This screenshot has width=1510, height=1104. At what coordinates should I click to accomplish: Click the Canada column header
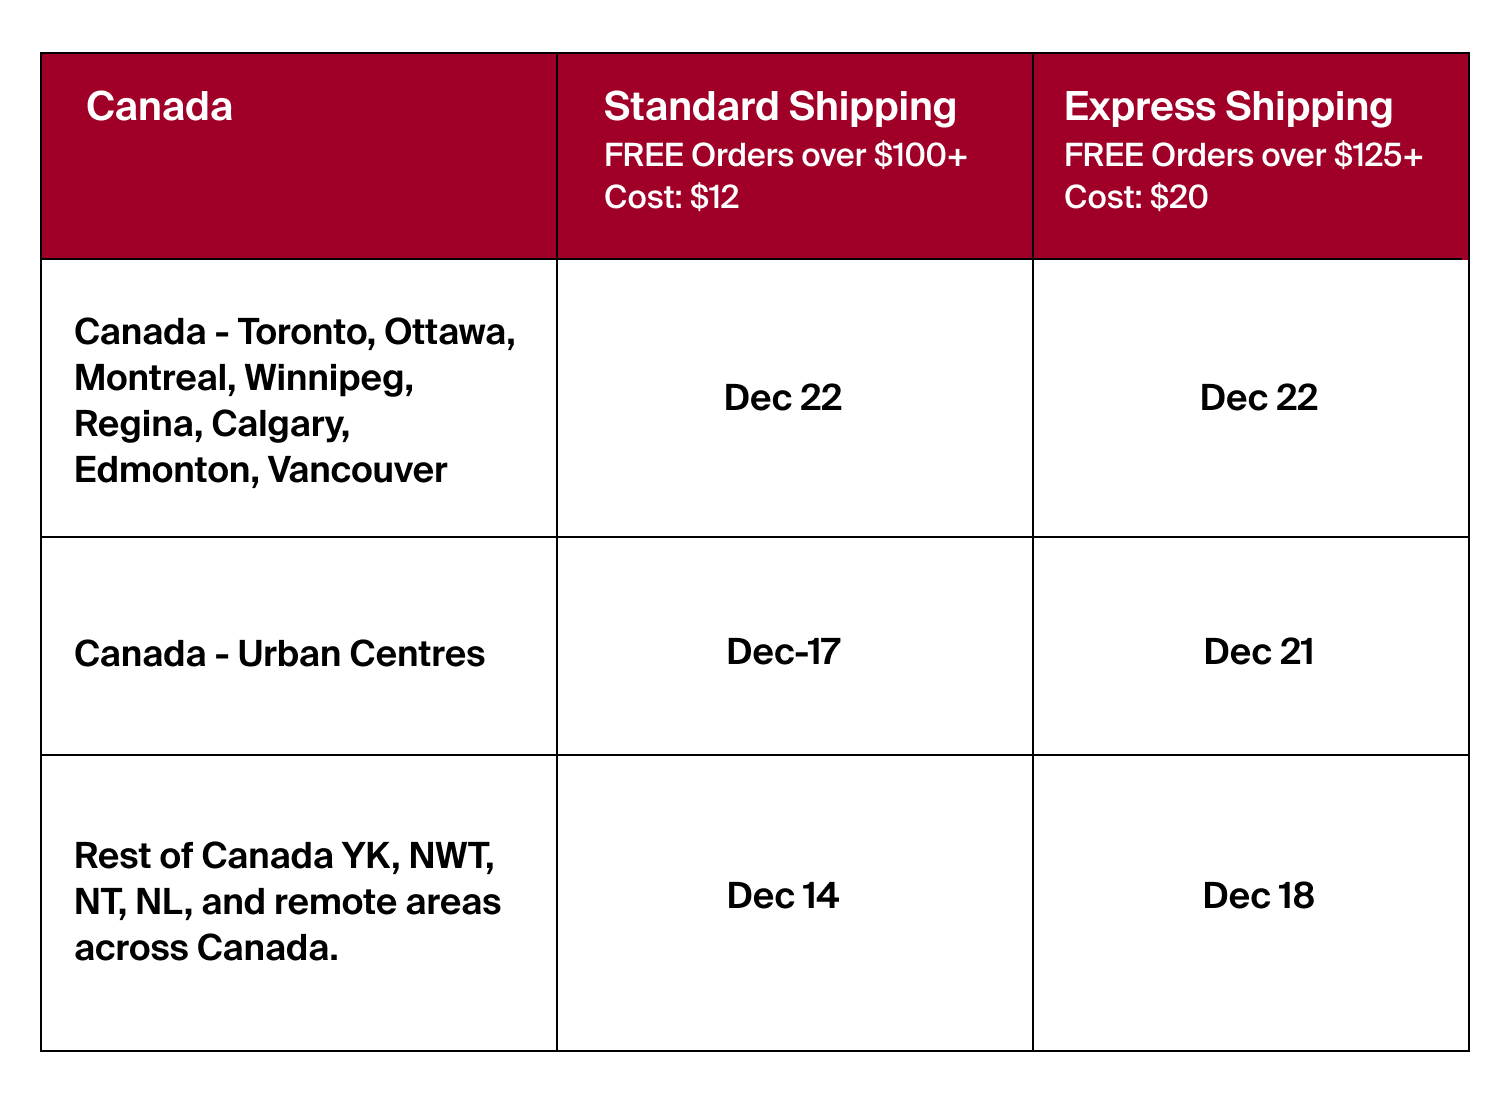pos(159,106)
